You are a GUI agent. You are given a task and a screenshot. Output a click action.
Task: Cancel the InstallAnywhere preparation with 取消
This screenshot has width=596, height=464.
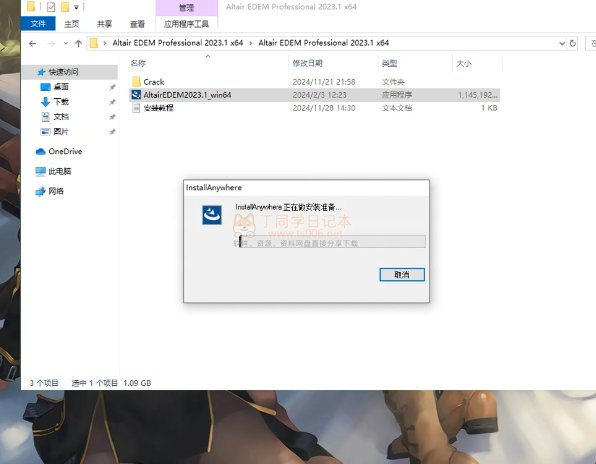coord(402,274)
